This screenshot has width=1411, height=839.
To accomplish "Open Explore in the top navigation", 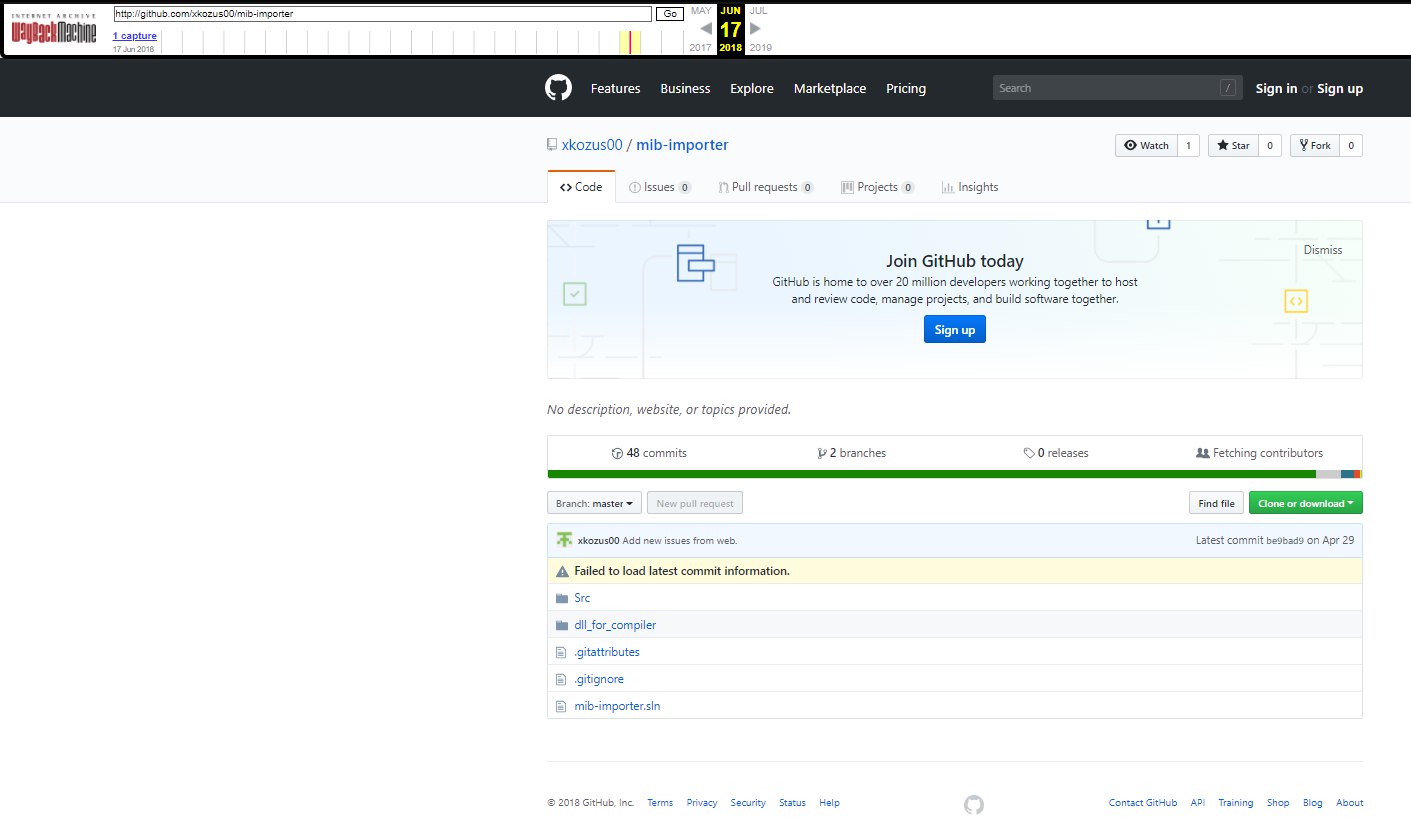I will click(752, 88).
